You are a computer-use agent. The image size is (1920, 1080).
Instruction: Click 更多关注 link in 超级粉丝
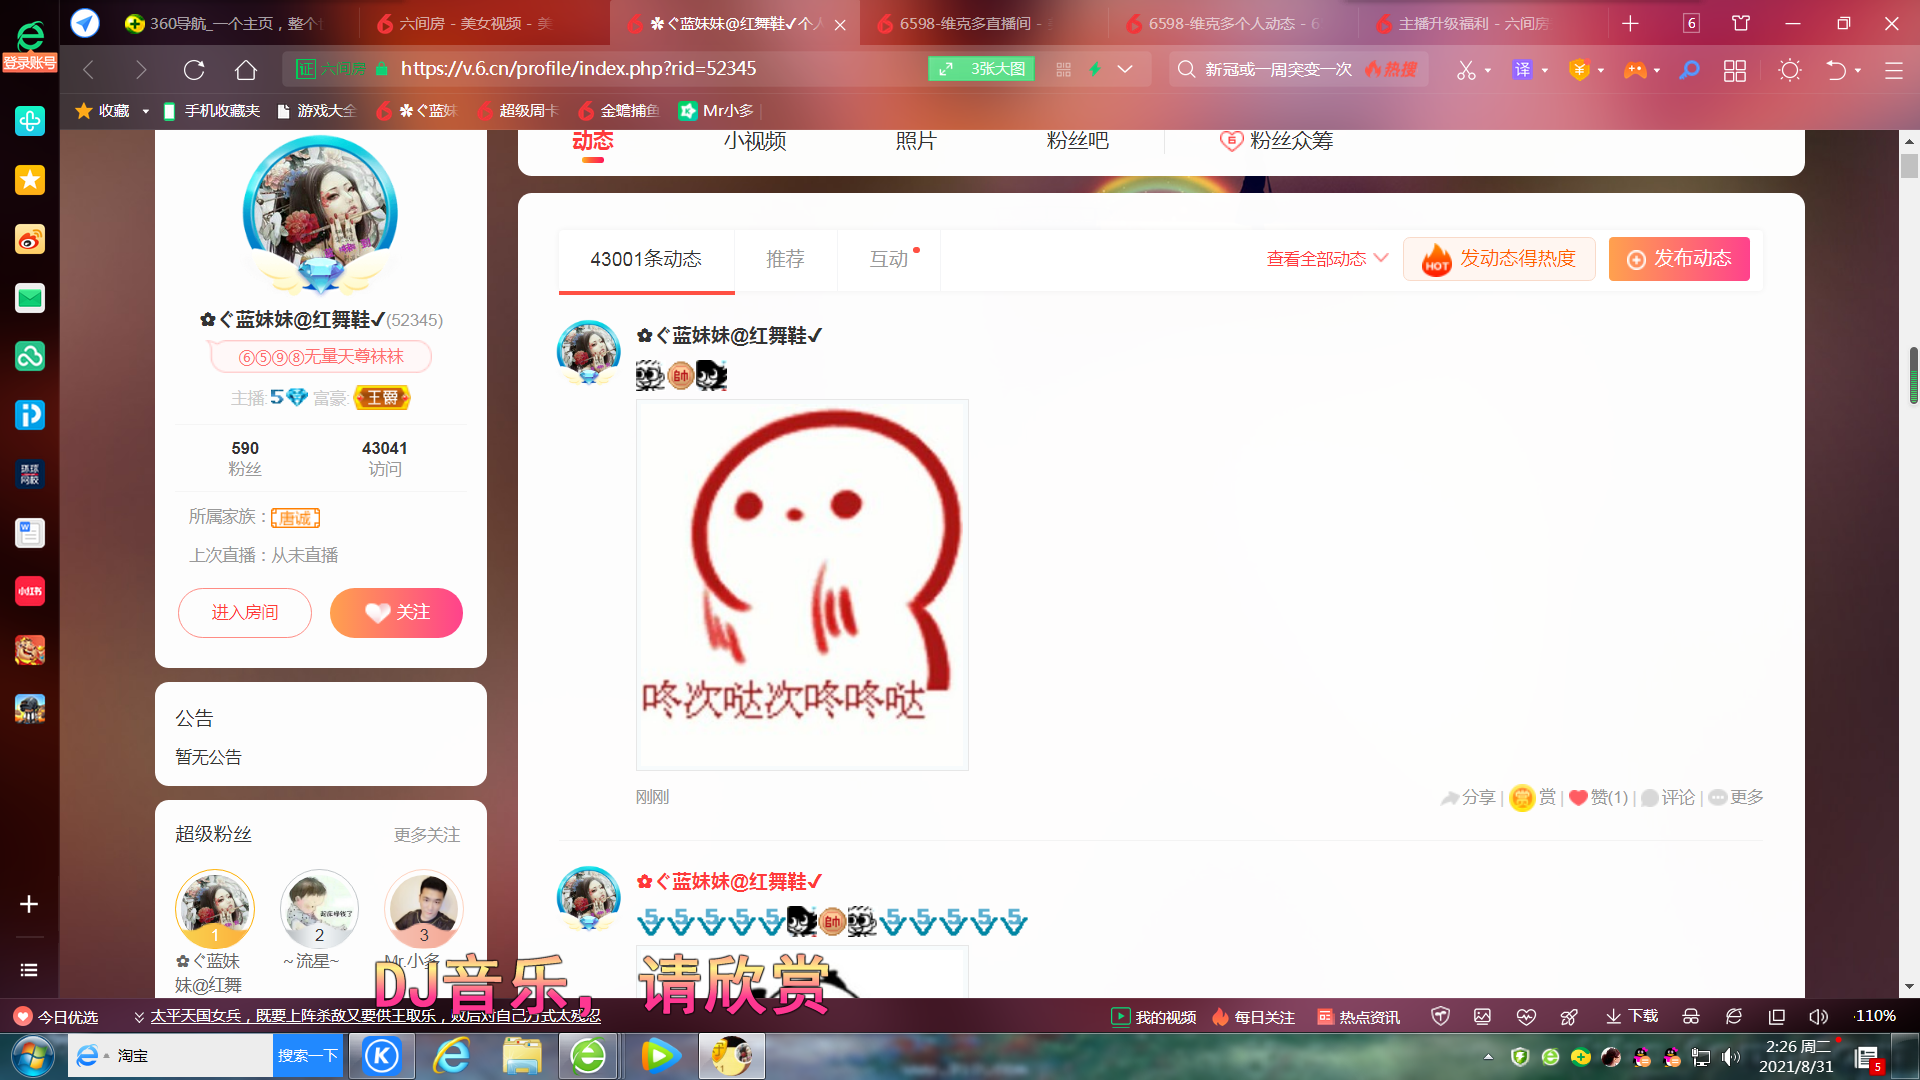[x=427, y=835]
